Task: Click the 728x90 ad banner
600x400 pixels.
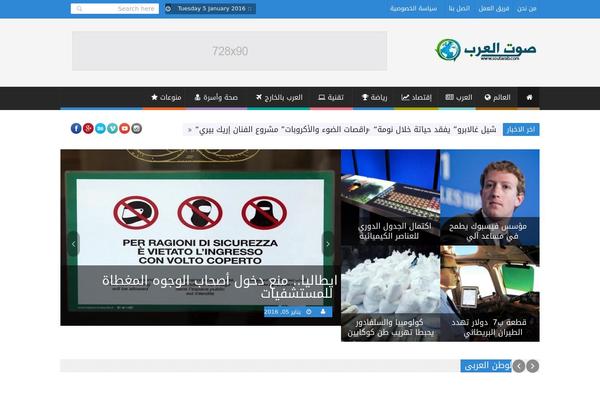Action: [x=230, y=51]
